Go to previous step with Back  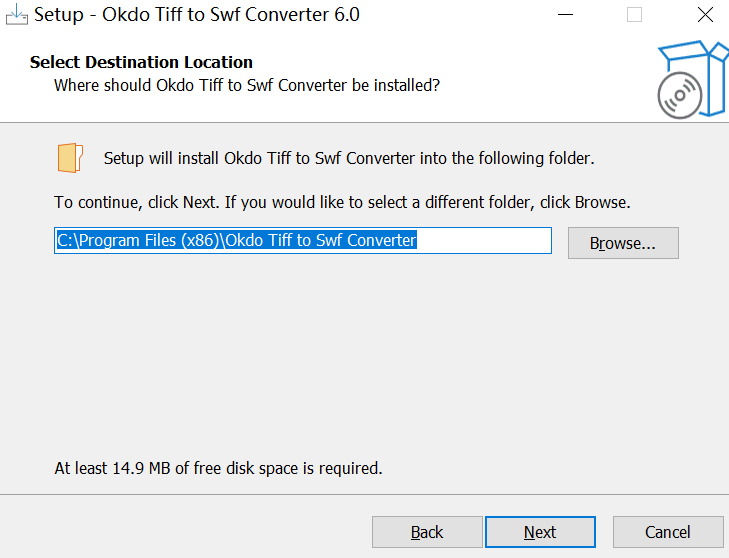click(x=427, y=532)
